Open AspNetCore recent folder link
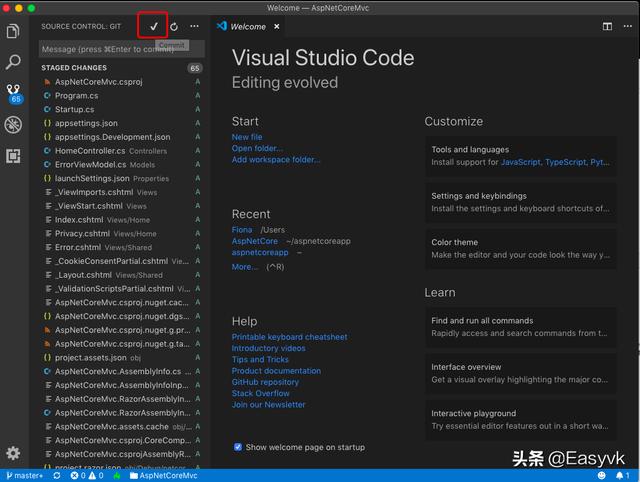 tap(255, 241)
